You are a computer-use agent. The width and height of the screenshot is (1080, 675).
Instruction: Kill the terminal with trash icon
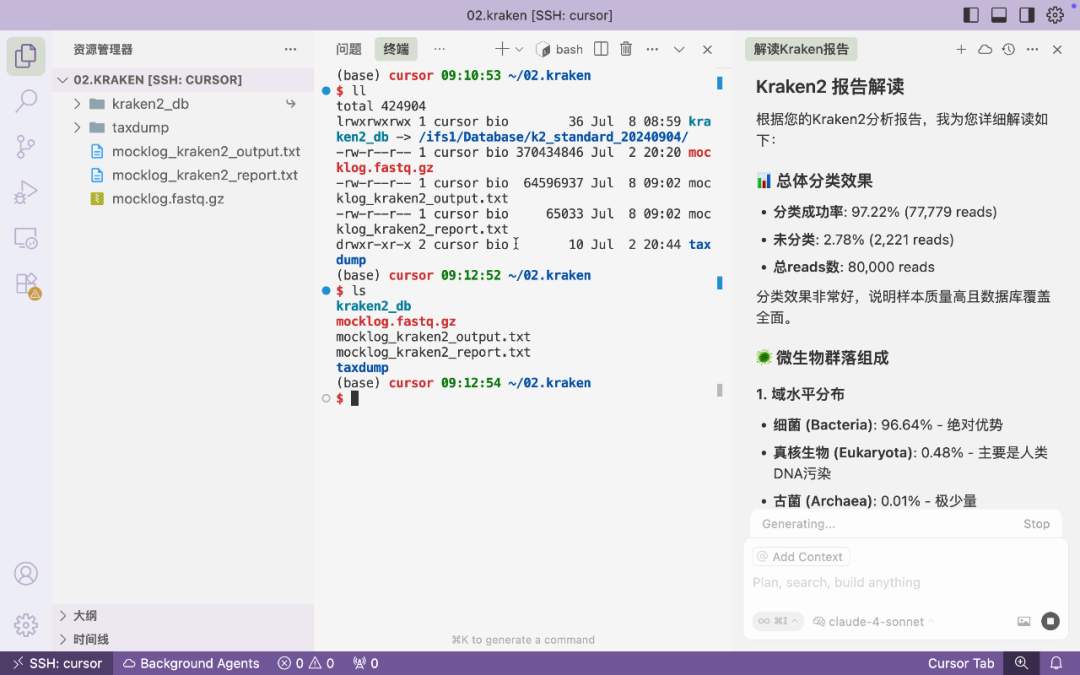pos(625,49)
